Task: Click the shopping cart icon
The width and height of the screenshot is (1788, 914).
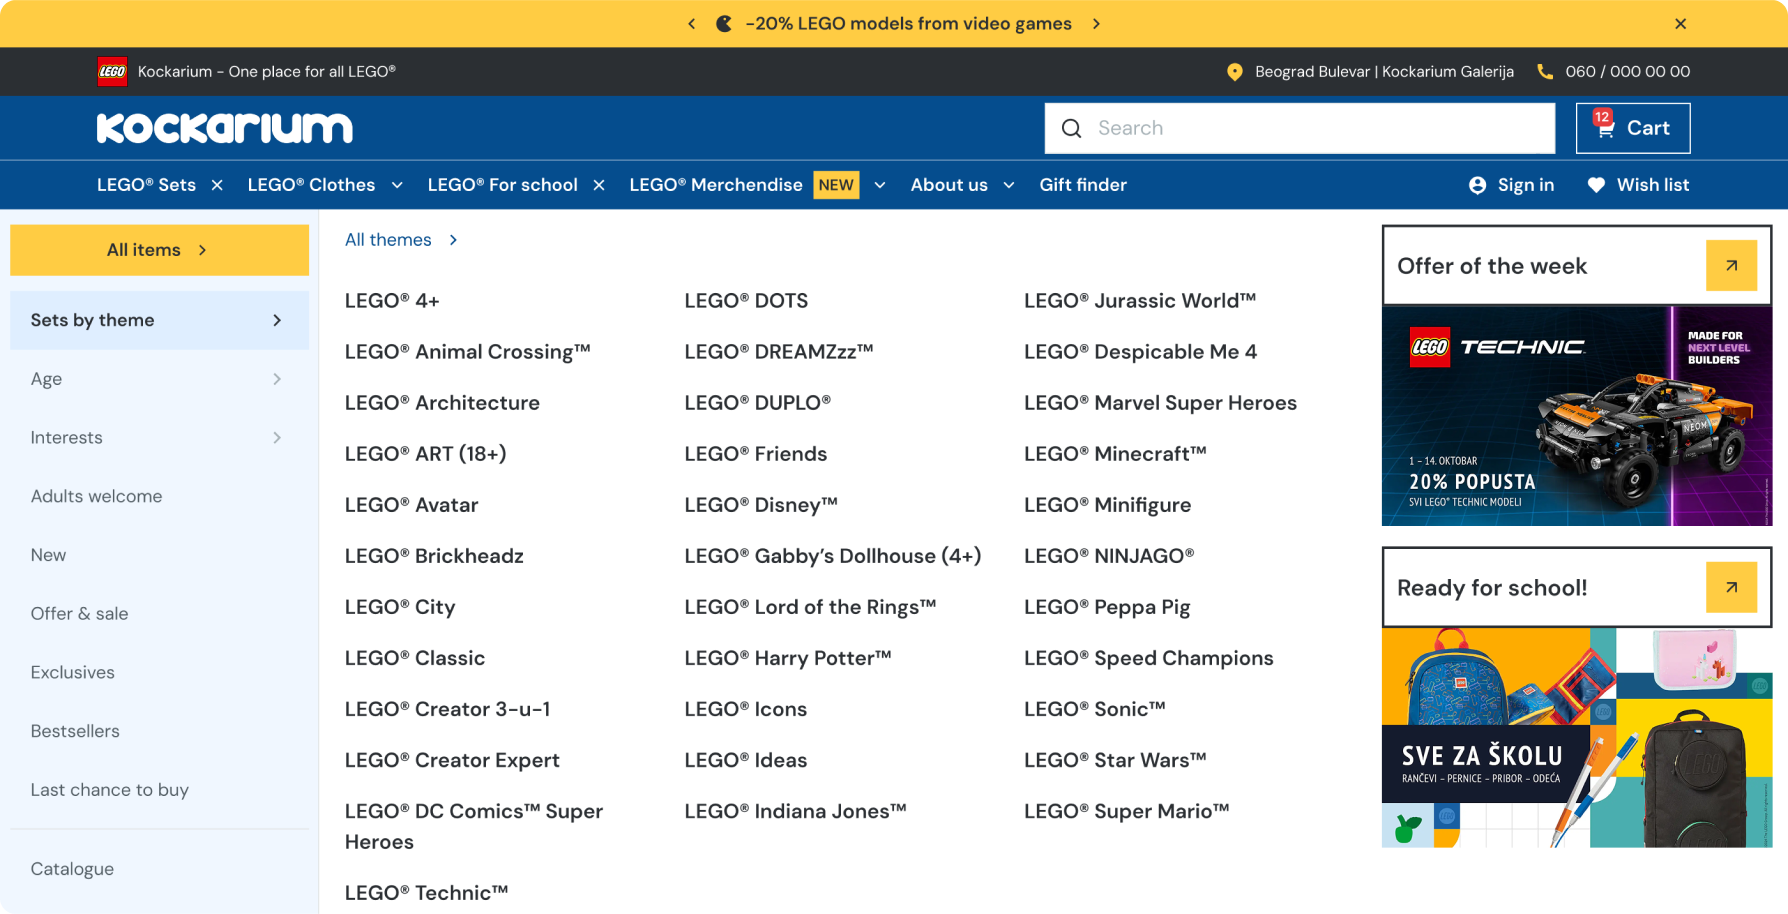Action: pyautogui.click(x=1605, y=129)
